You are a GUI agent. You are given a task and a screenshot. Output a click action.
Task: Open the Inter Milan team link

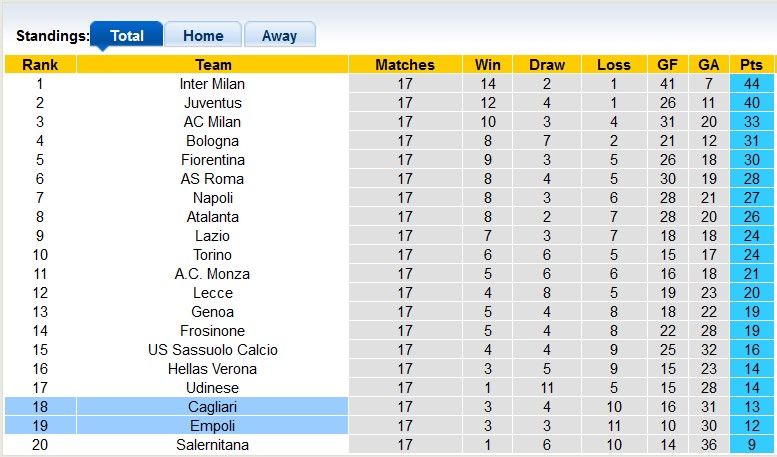click(x=213, y=84)
